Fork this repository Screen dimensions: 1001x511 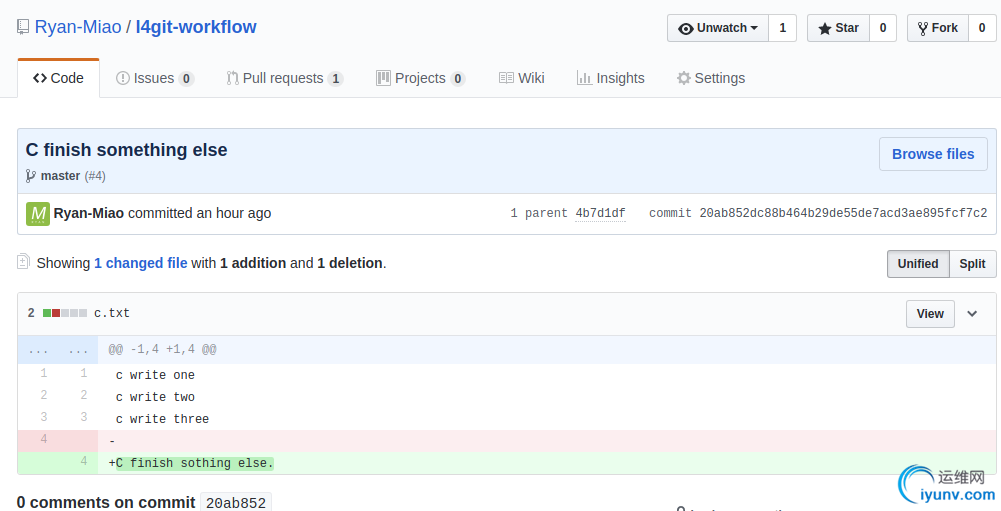tap(936, 28)
